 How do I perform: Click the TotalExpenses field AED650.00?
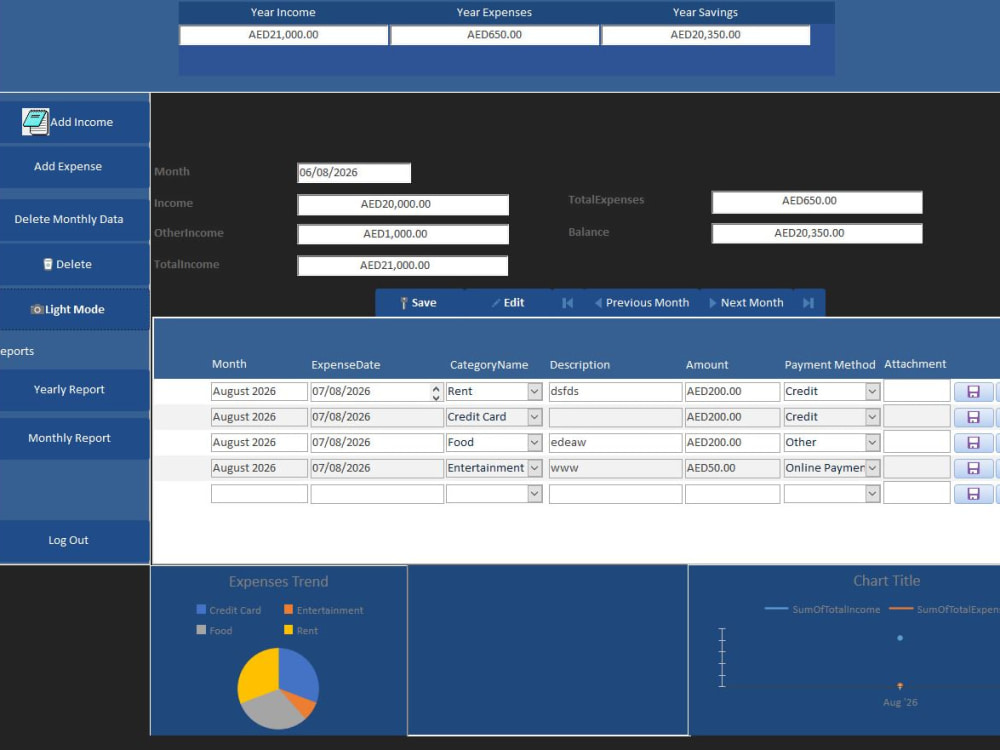point(817,201)
